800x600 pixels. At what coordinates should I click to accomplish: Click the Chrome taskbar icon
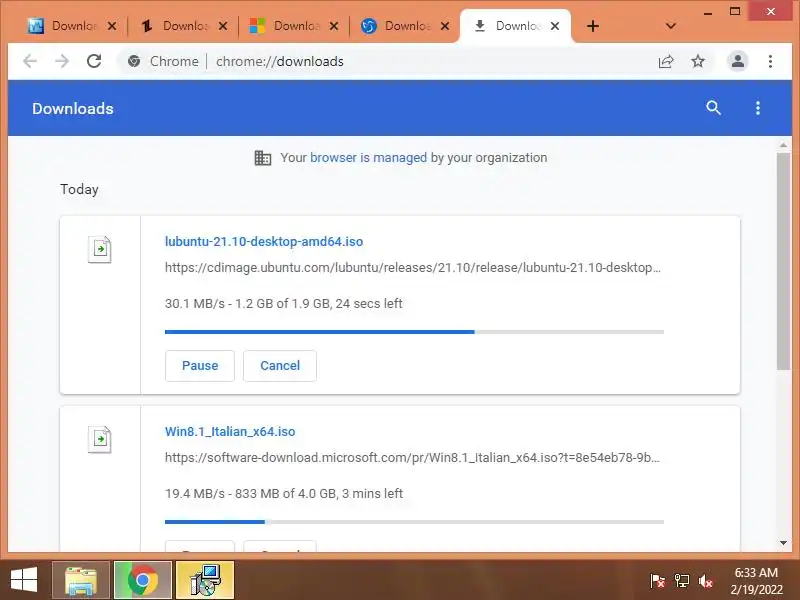(x=143, y=580)
